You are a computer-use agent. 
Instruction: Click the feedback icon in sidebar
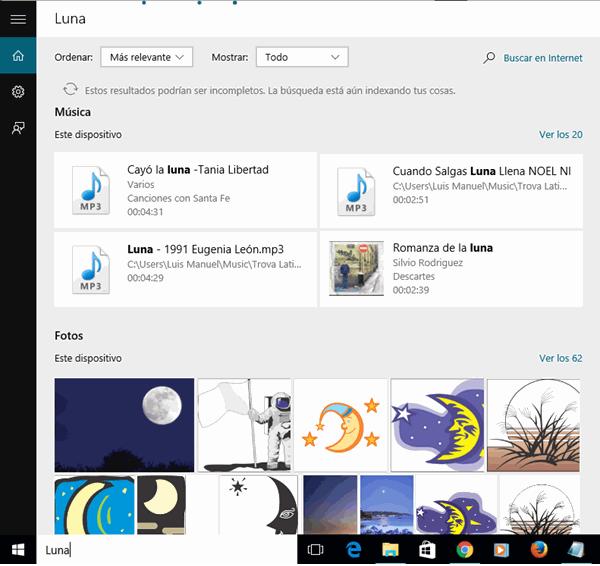coord(17,128)
